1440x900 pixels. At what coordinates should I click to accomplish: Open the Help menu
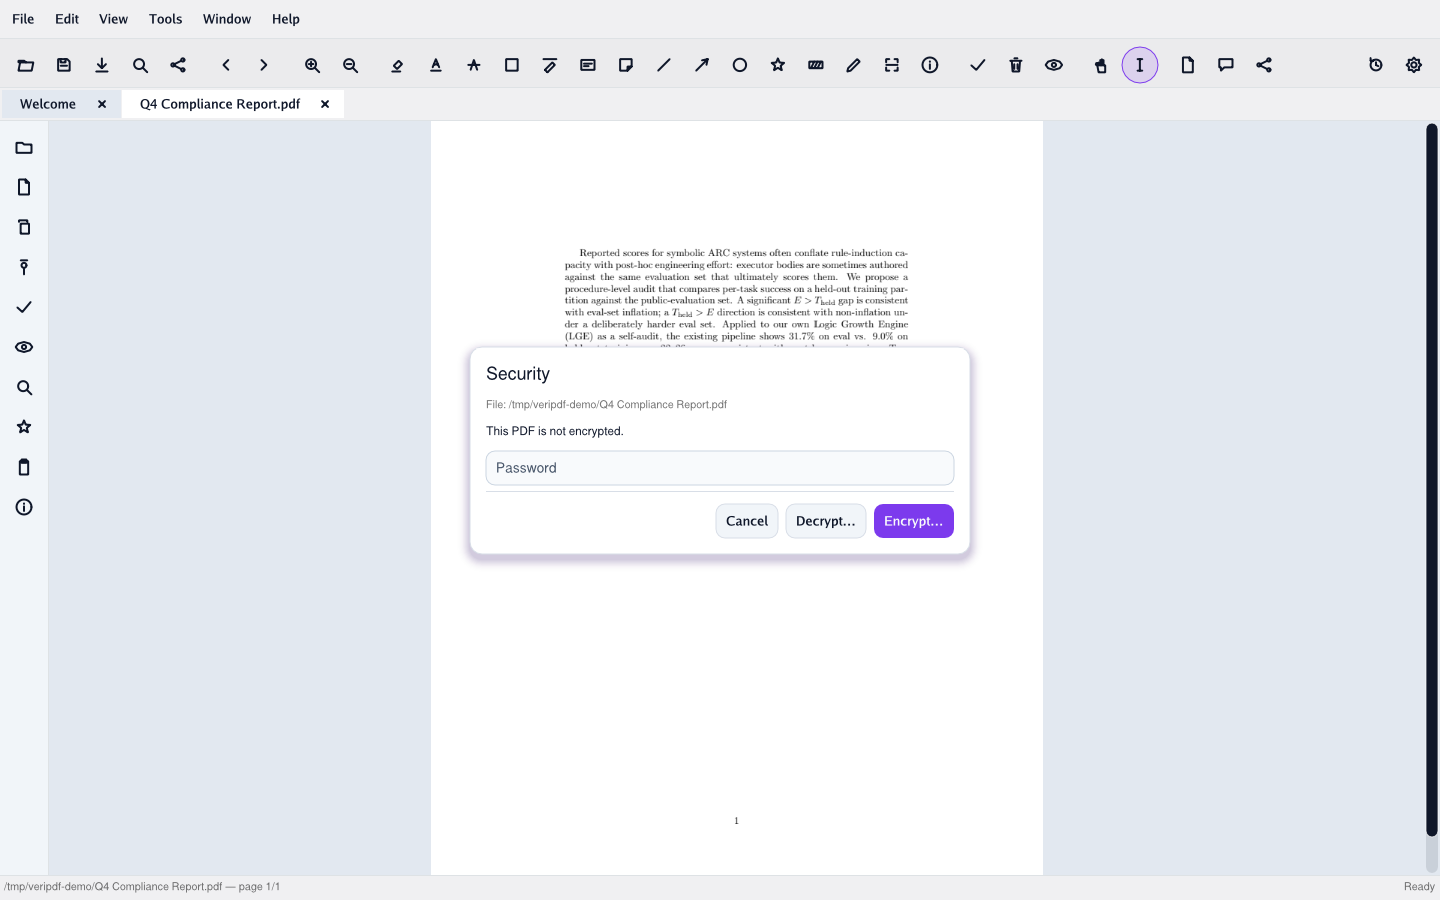(286, 19)
